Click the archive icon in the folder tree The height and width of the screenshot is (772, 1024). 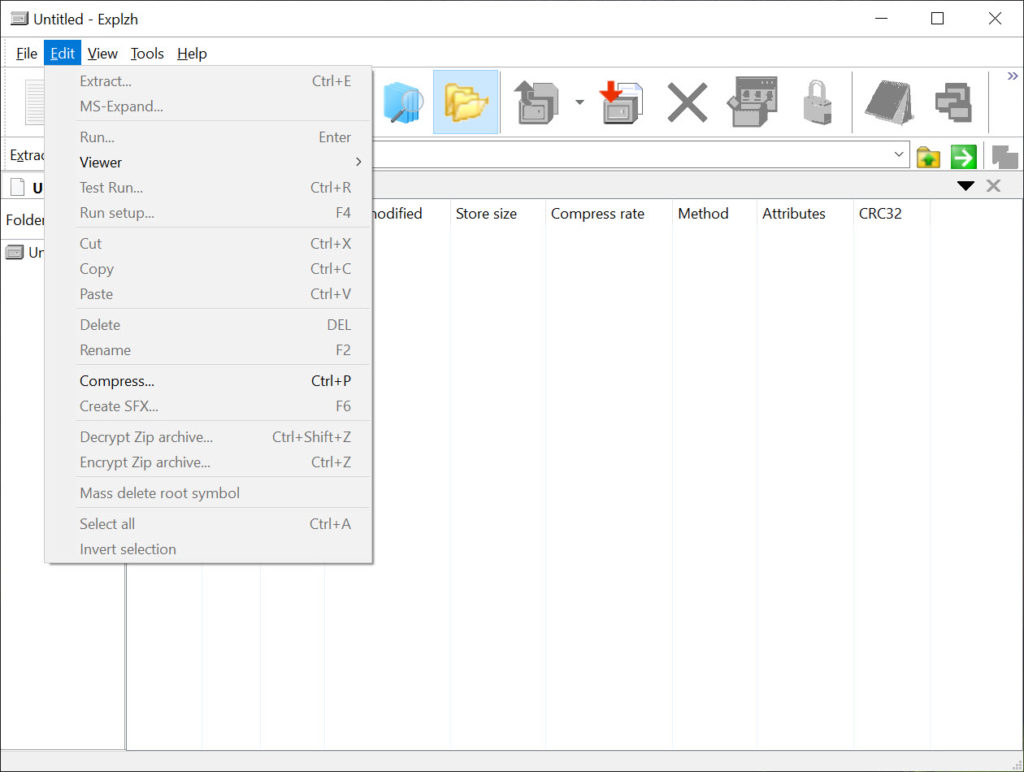pos(14,252)
